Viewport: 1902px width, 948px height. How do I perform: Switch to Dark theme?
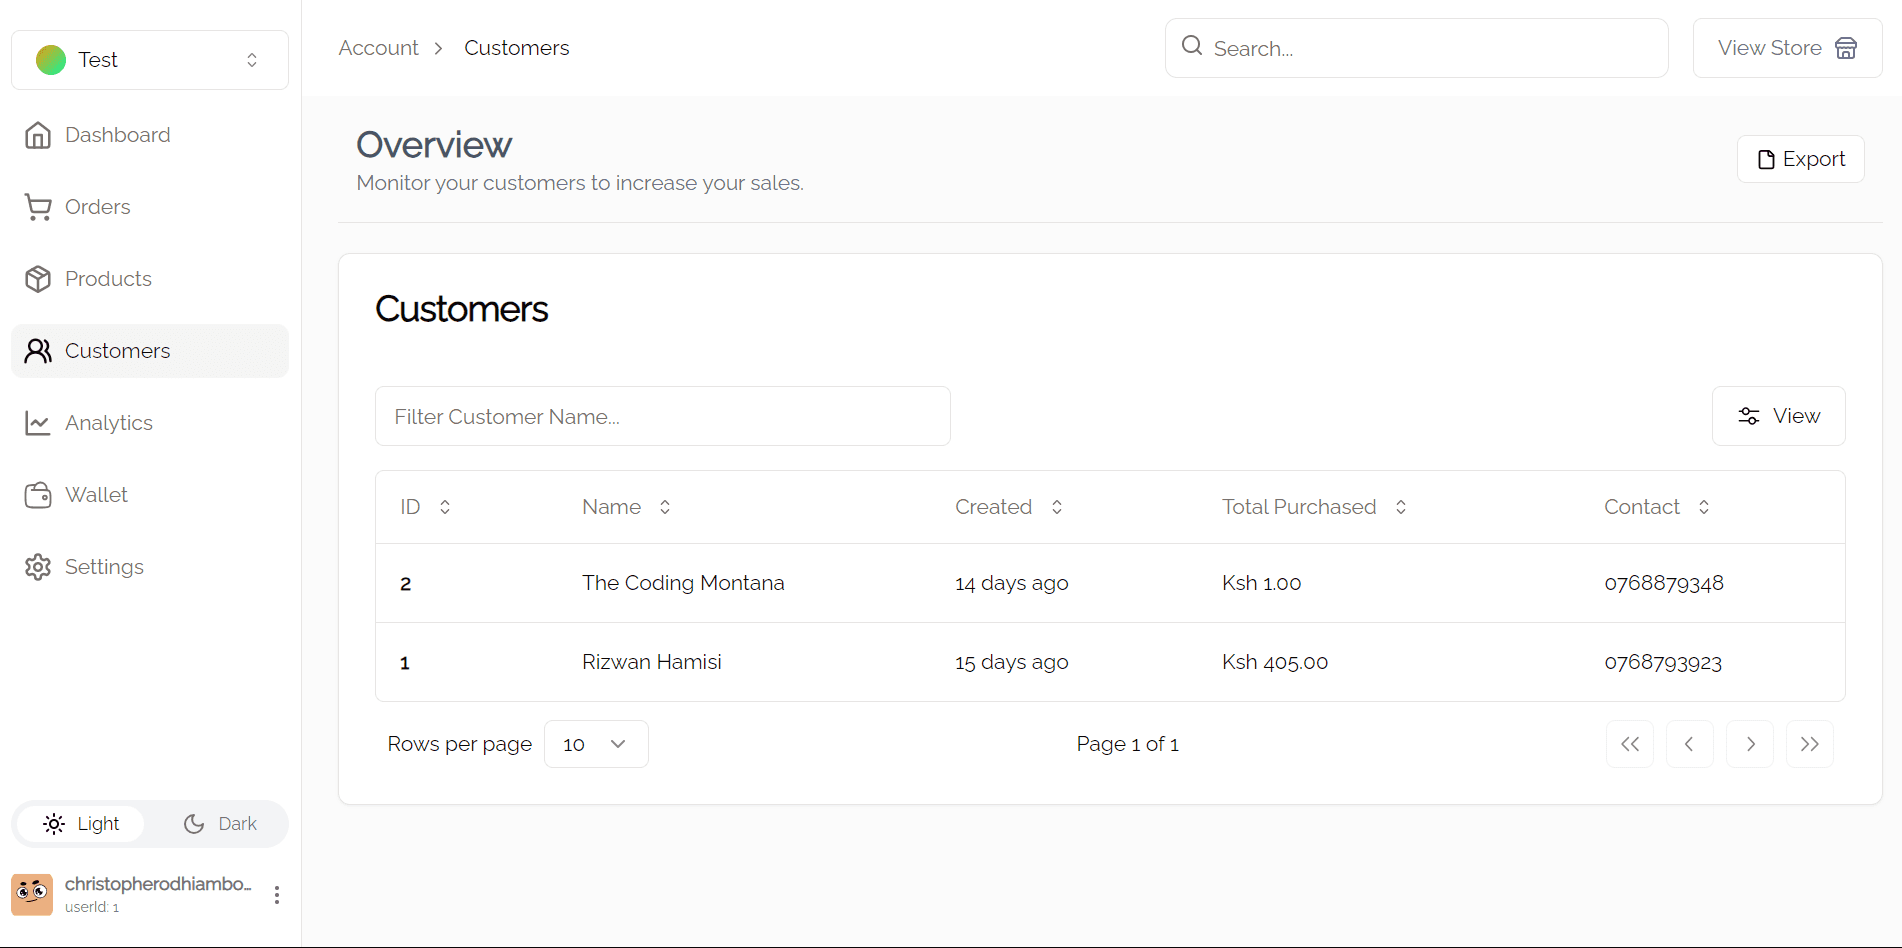point(220,824)
